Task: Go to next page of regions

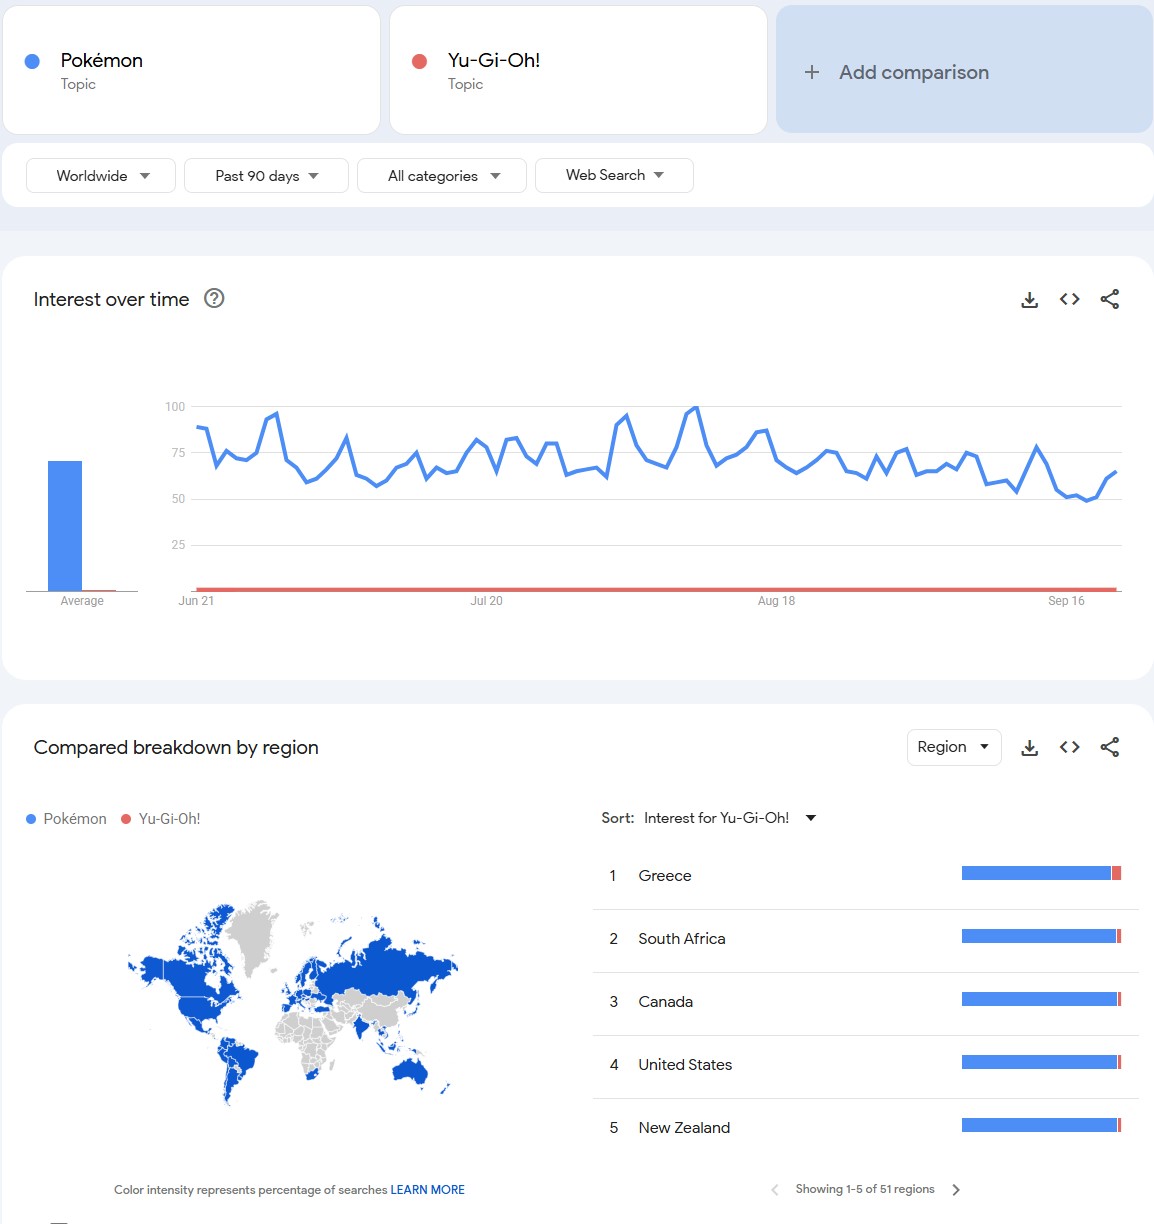Action: click(956, 1190)
